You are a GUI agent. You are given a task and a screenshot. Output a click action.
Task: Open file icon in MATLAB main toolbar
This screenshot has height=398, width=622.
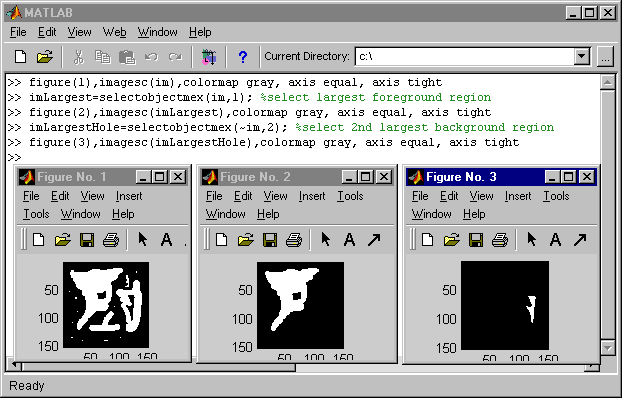(45, 57)
